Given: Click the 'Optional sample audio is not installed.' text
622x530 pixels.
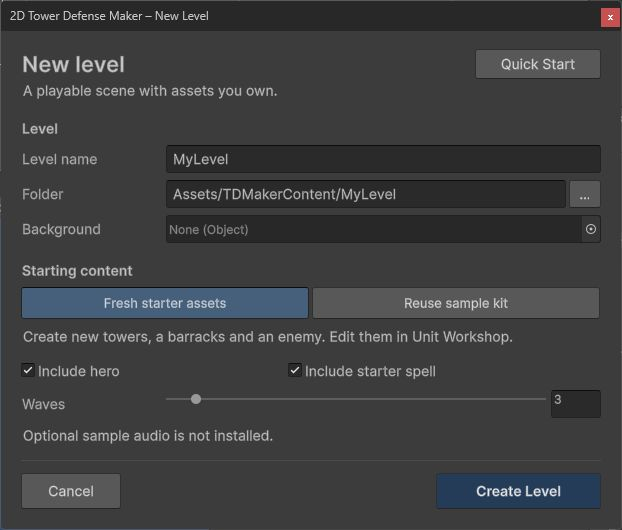Looking at the screenshot, I should [148, 436].
